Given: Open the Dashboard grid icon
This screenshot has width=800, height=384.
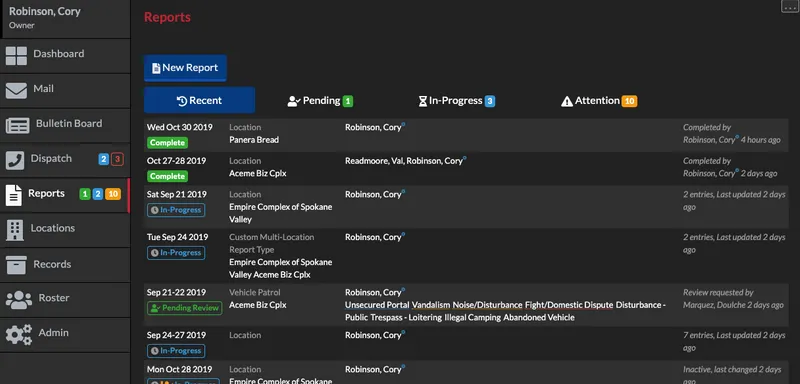Looking at the screenshot, I should point(16,56).
